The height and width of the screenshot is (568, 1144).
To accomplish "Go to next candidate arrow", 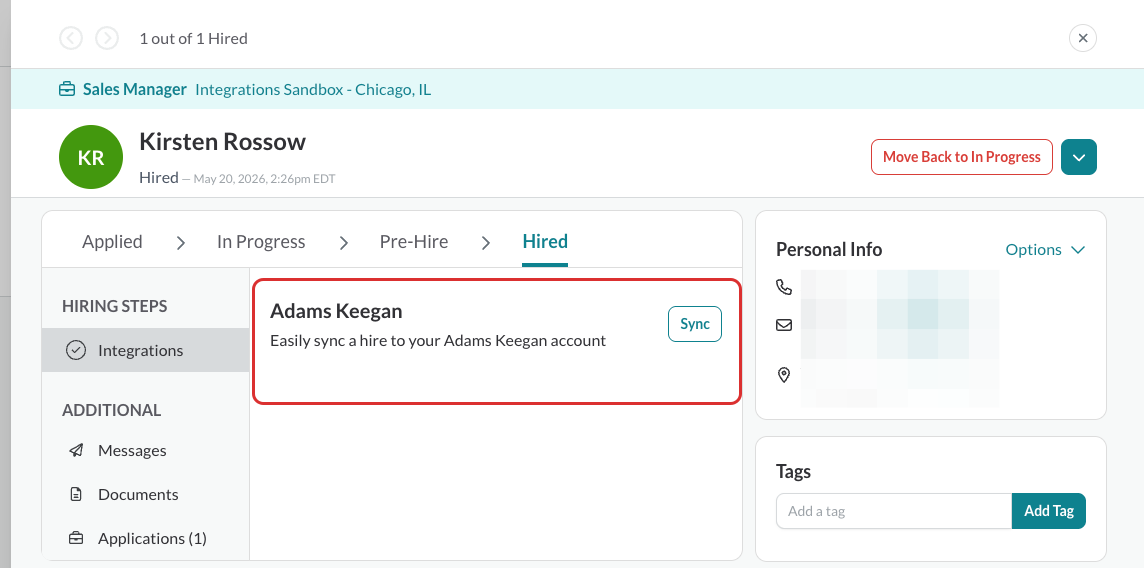I will tap(107, 38).
